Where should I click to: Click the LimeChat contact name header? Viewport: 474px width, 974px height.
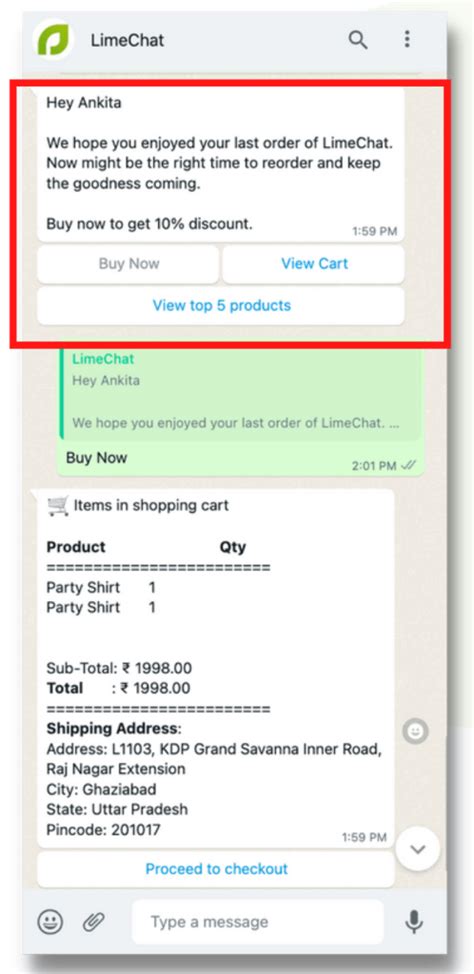tap(127, 40)
